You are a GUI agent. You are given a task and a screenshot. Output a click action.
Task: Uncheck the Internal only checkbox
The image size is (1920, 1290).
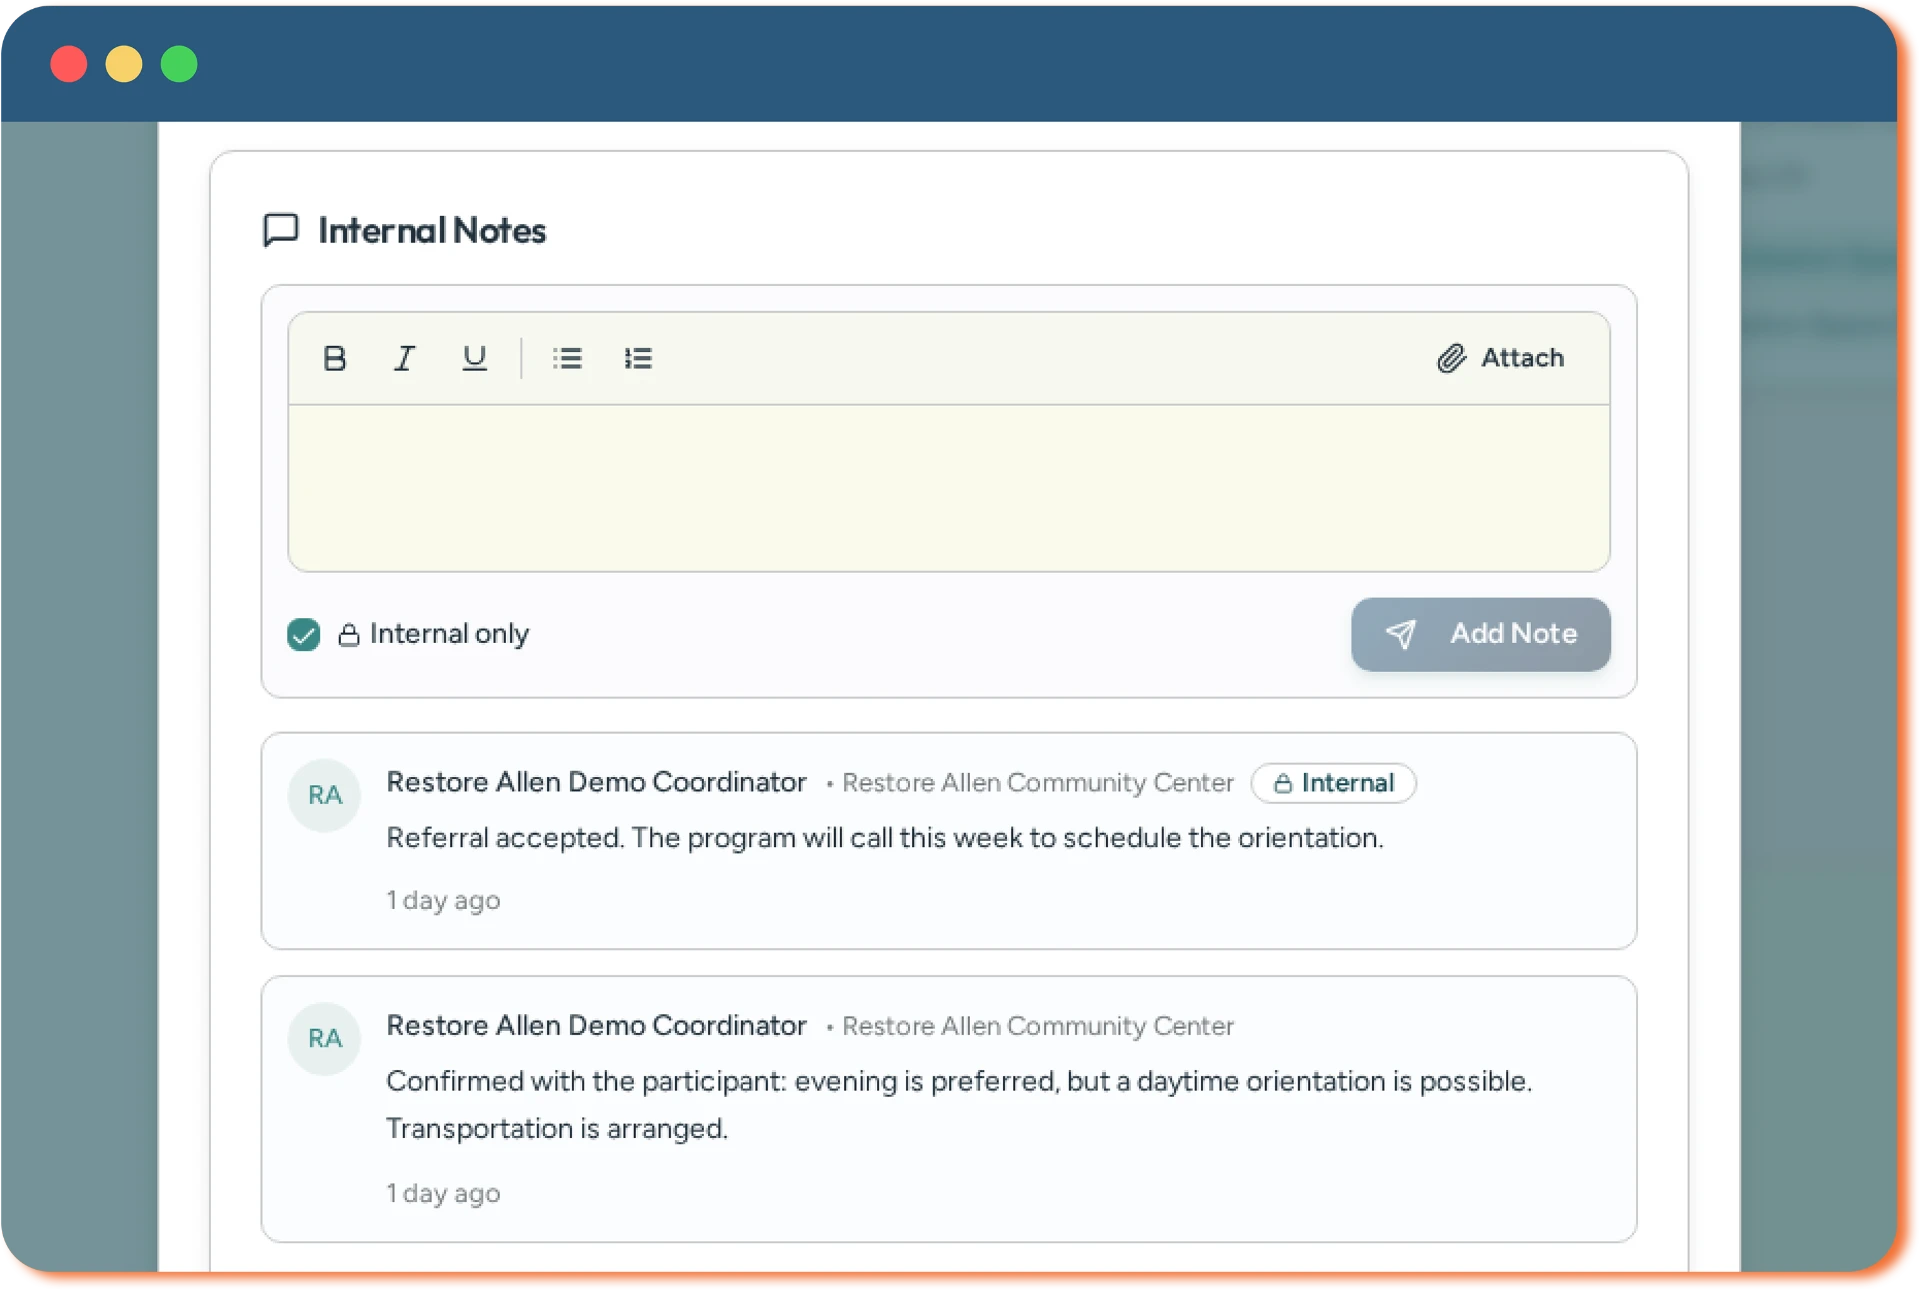tap(303, 634)
